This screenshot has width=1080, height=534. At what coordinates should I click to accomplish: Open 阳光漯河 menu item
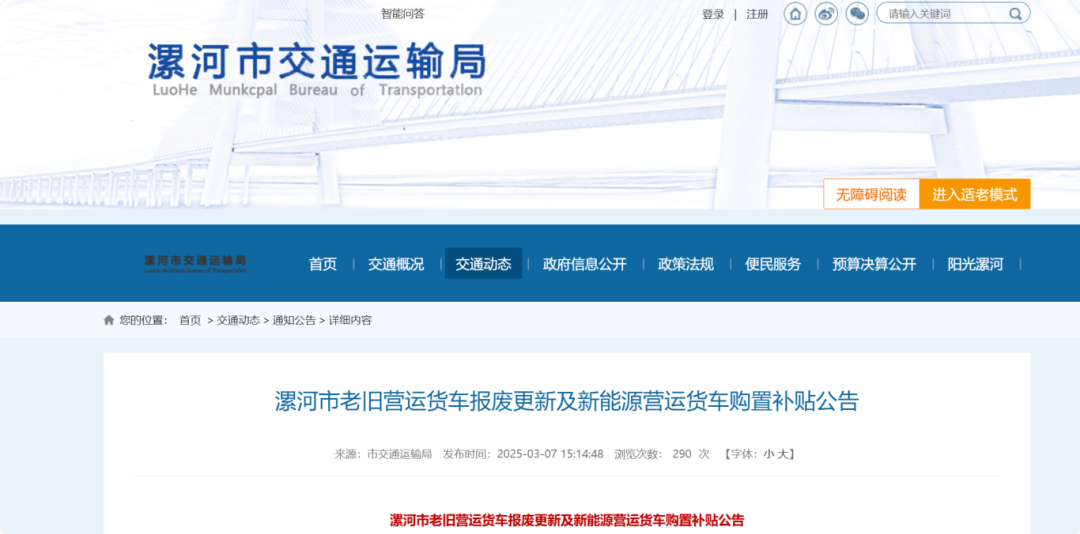975,264
